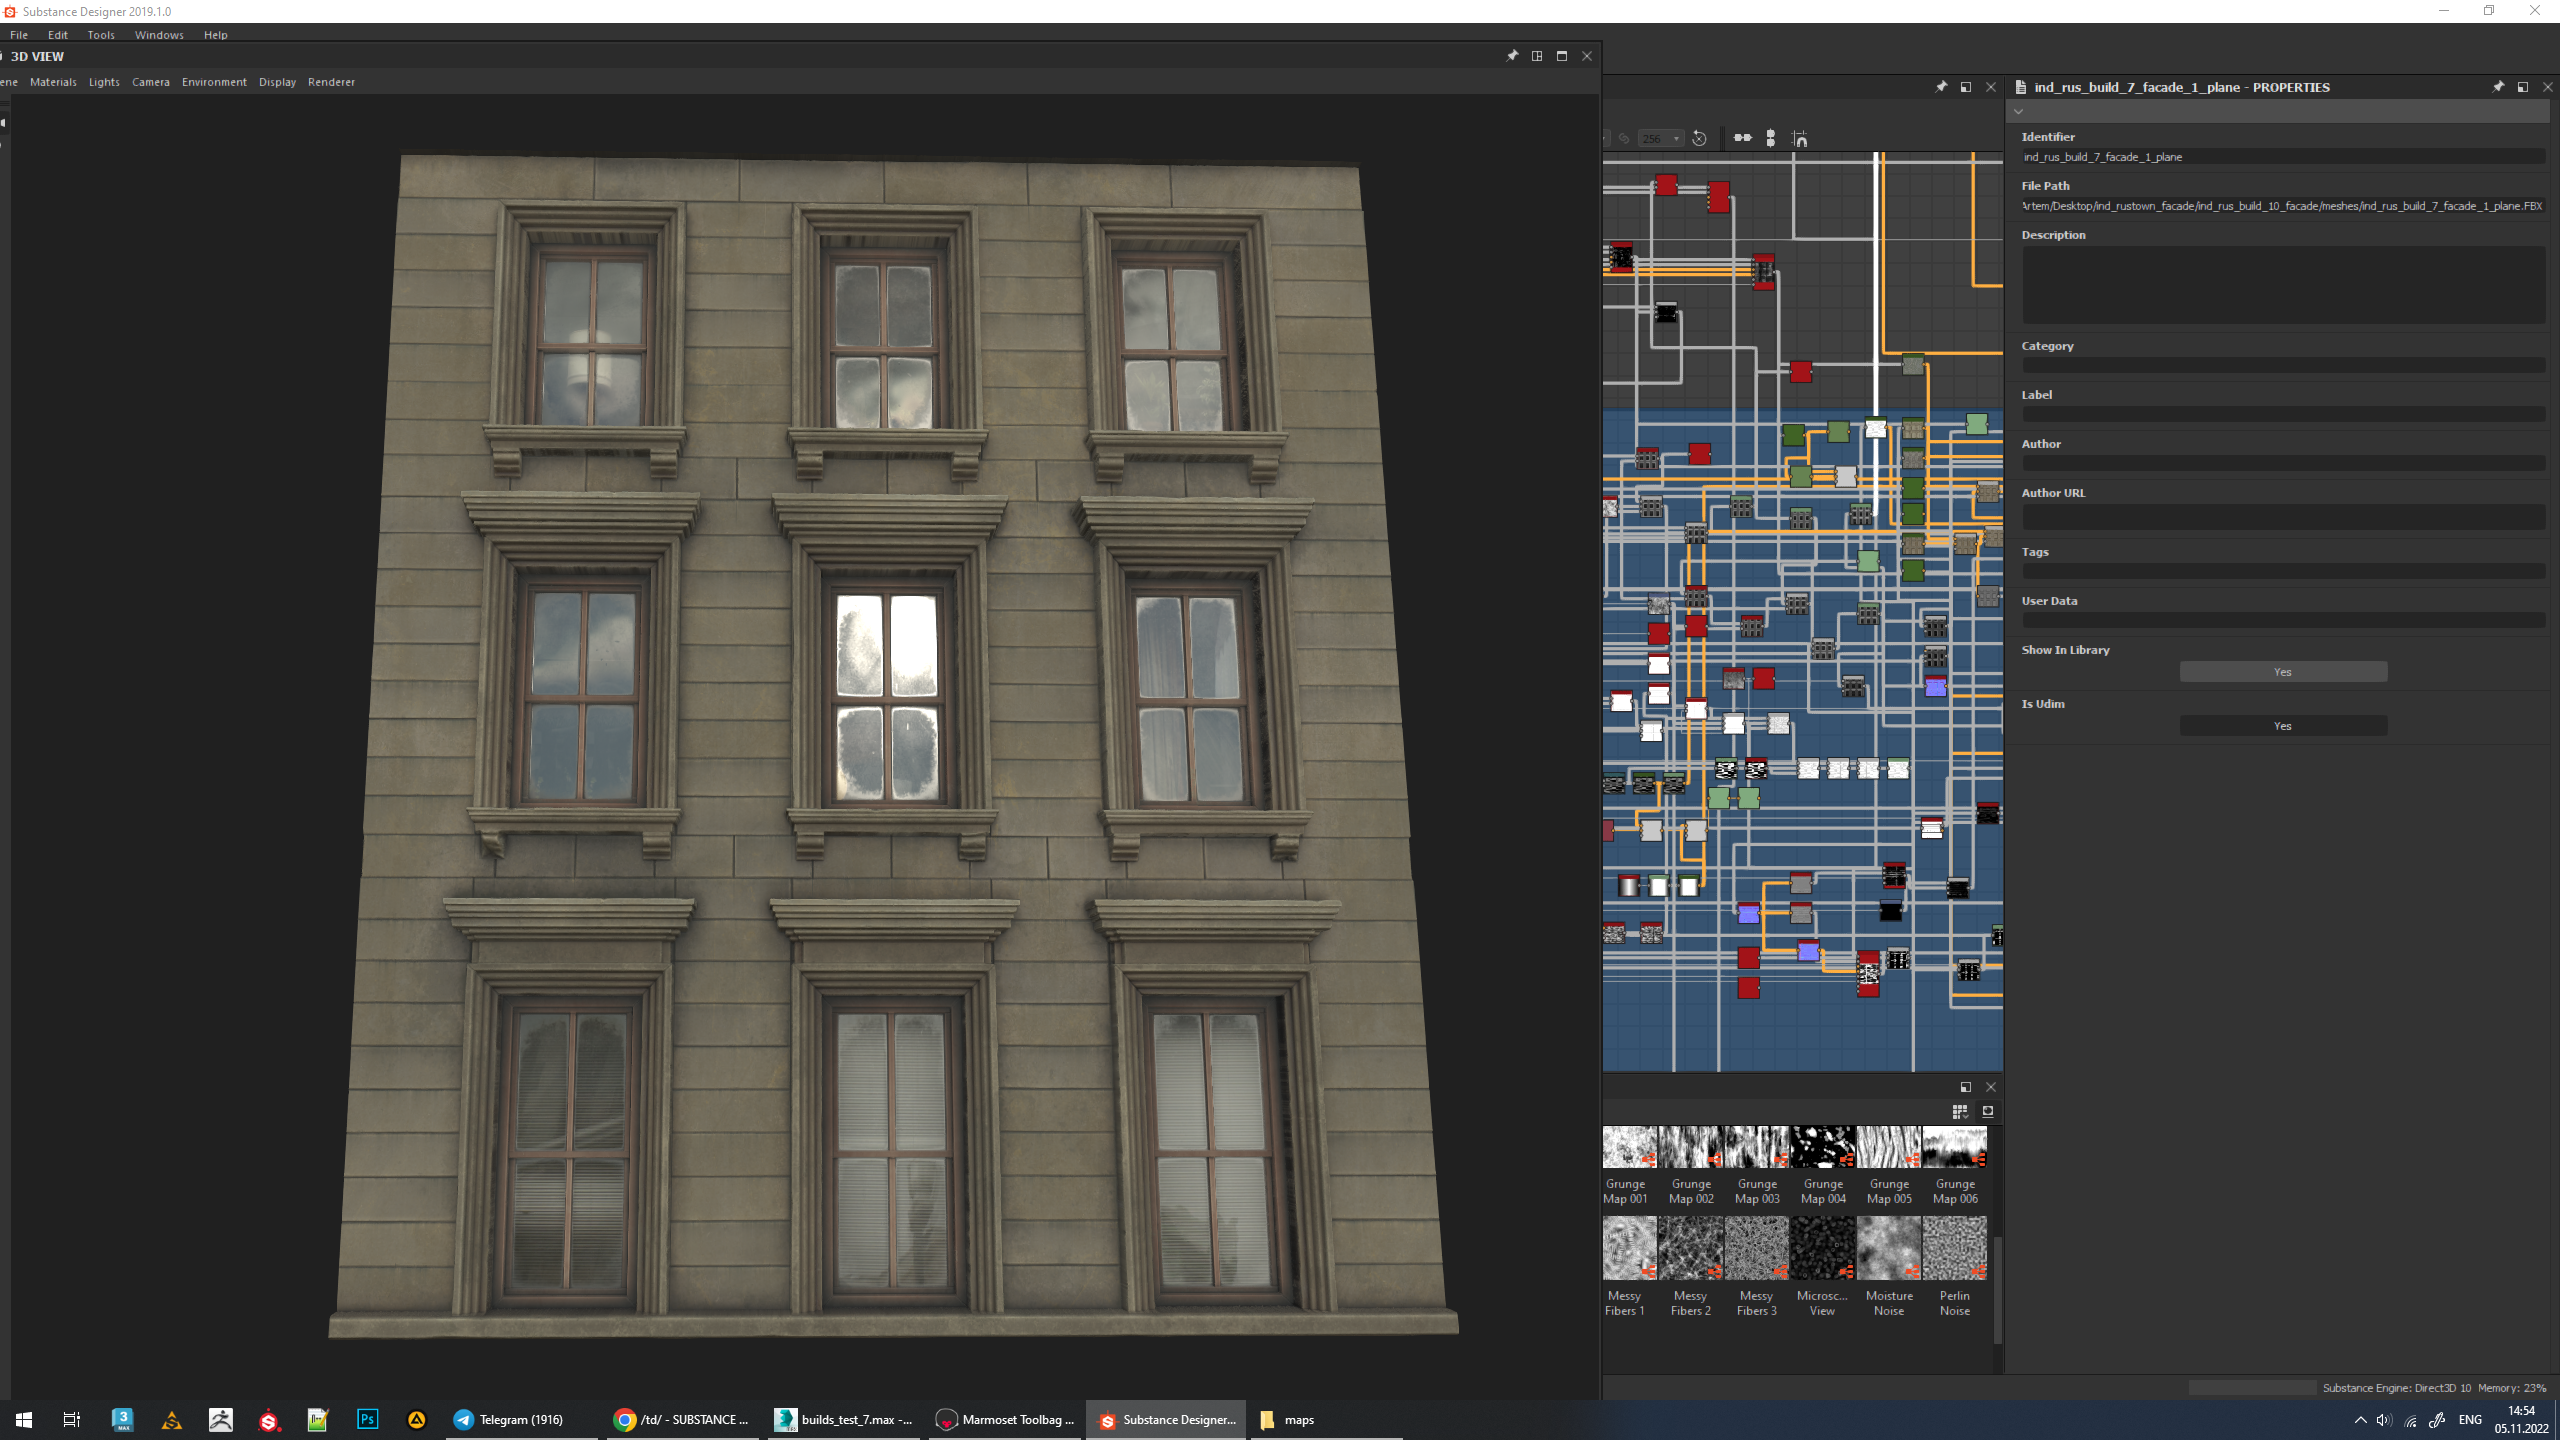The width and height of the screenshot is (2560, 1440).
Task: Open Photoshop from the taskbar
Action: coord(367,1419)
